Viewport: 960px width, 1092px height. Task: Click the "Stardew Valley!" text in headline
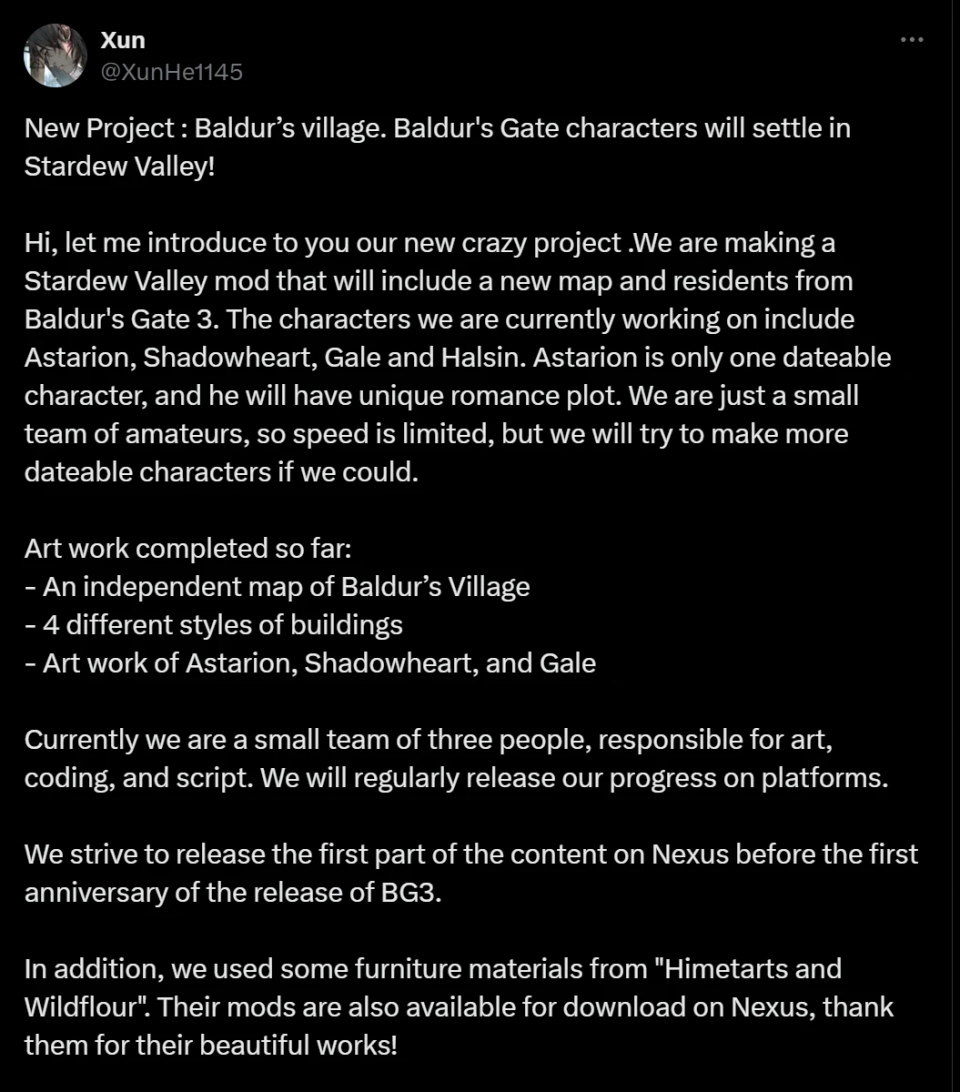pyautogui.click(x=119, y=166)
